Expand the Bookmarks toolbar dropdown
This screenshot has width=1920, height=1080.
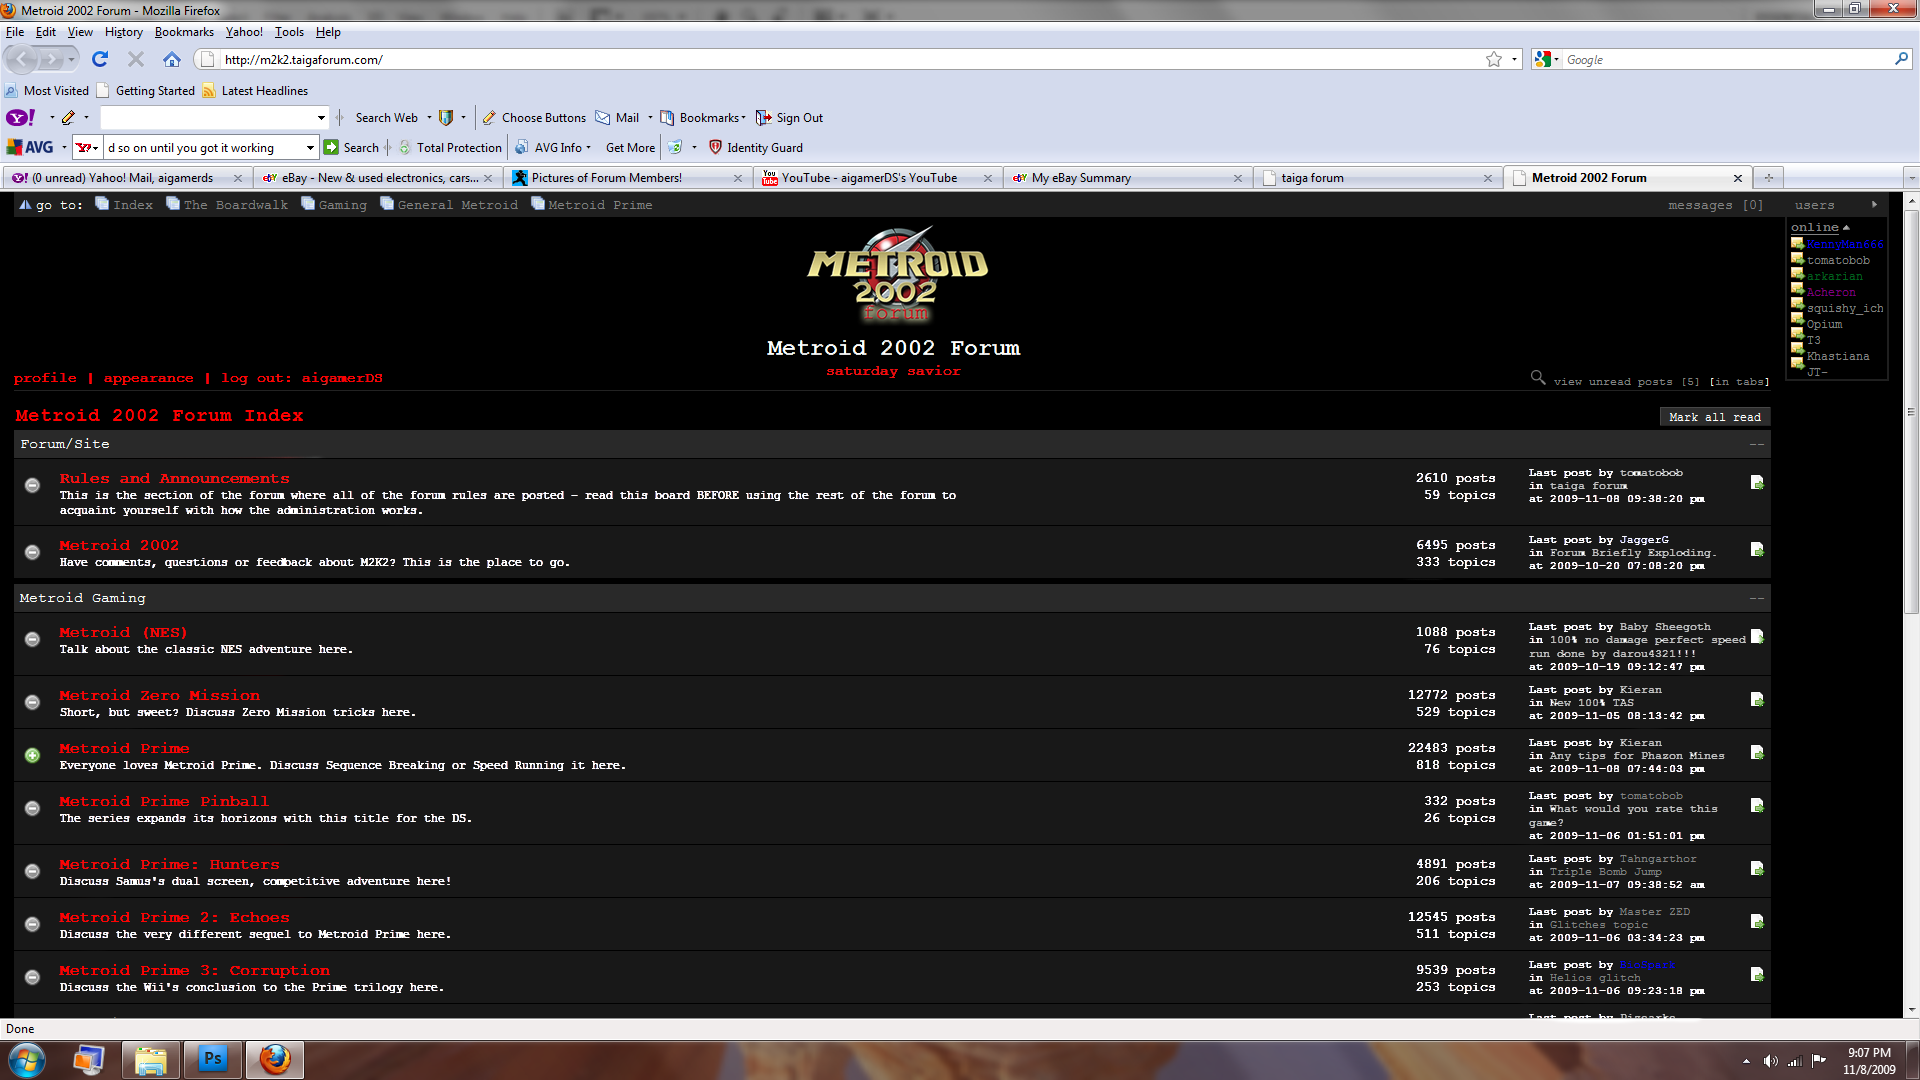pos(743,118)
